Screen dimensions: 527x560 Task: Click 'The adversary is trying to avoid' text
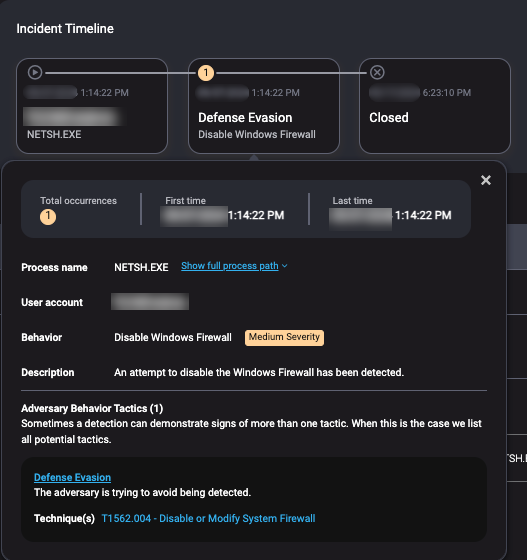(x=142, y=492)
